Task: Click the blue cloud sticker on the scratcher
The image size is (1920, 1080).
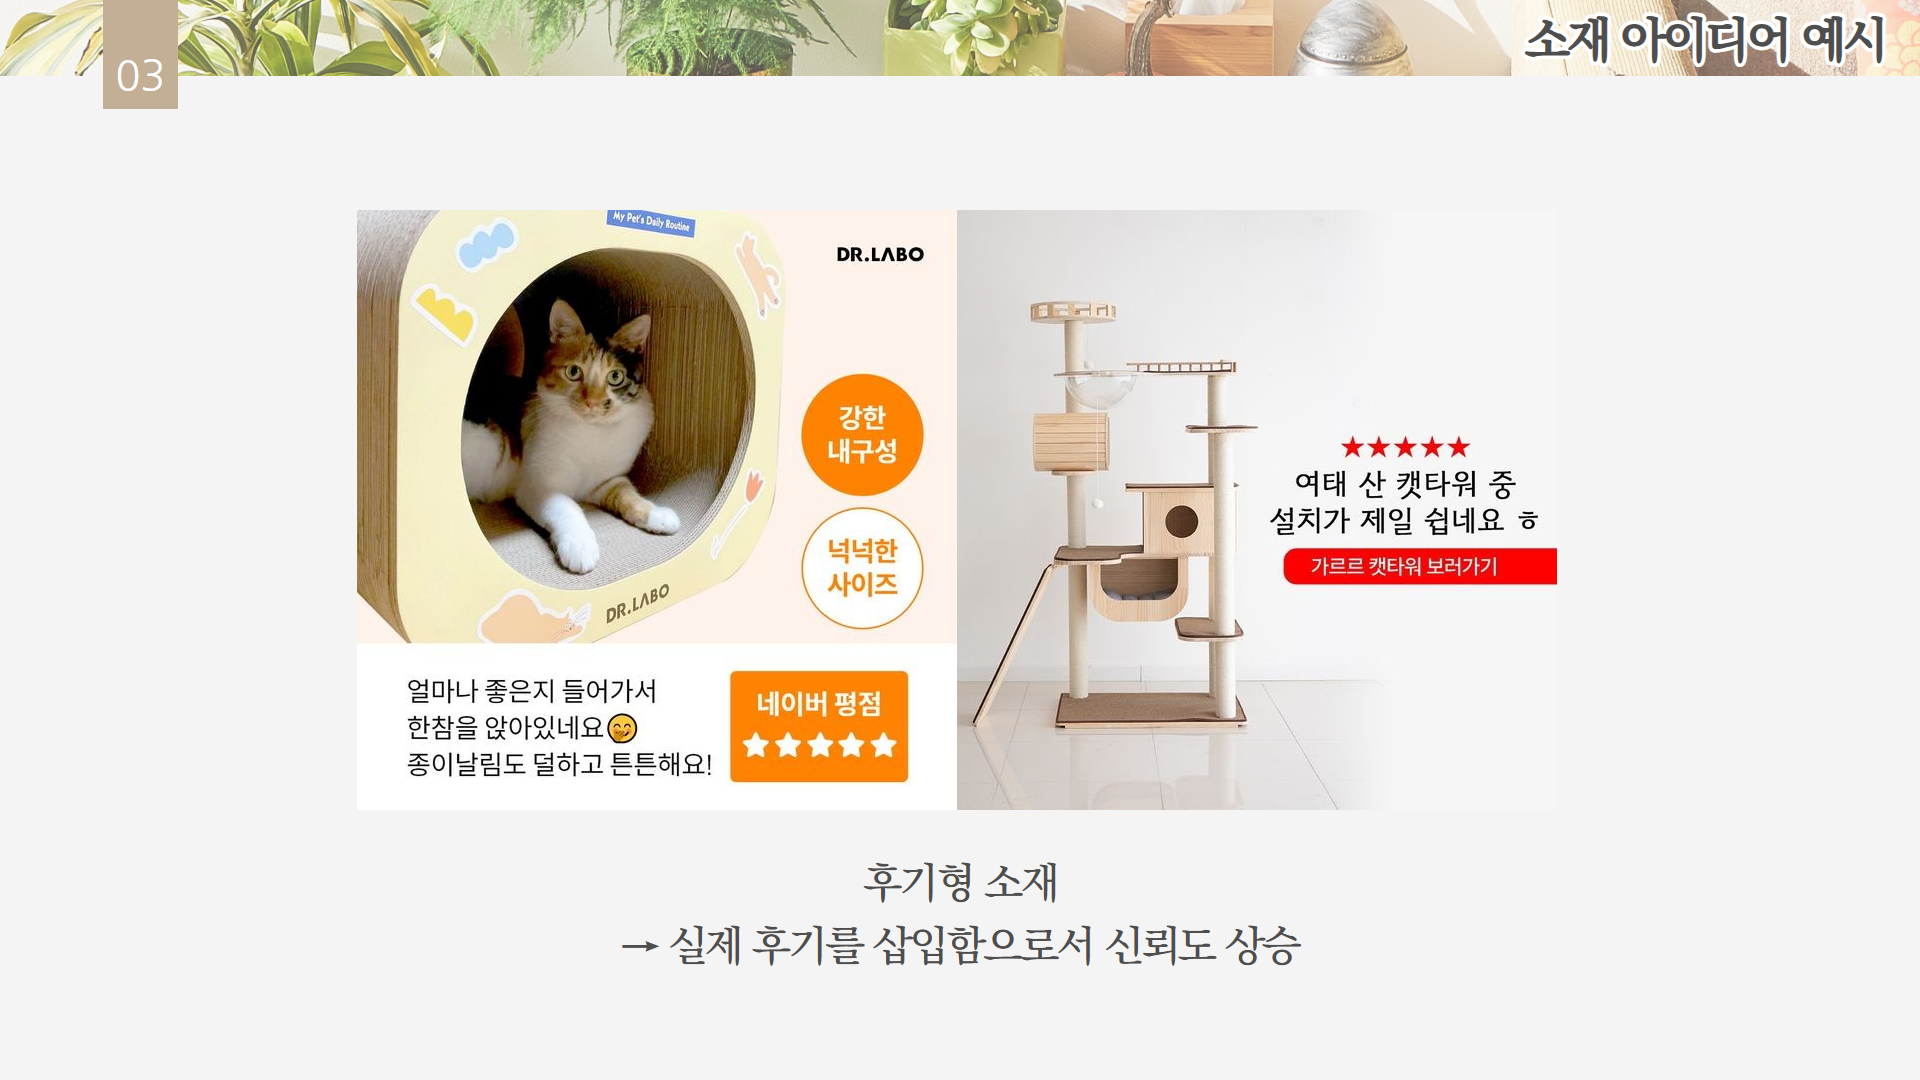Action: (x=486, y=245)
